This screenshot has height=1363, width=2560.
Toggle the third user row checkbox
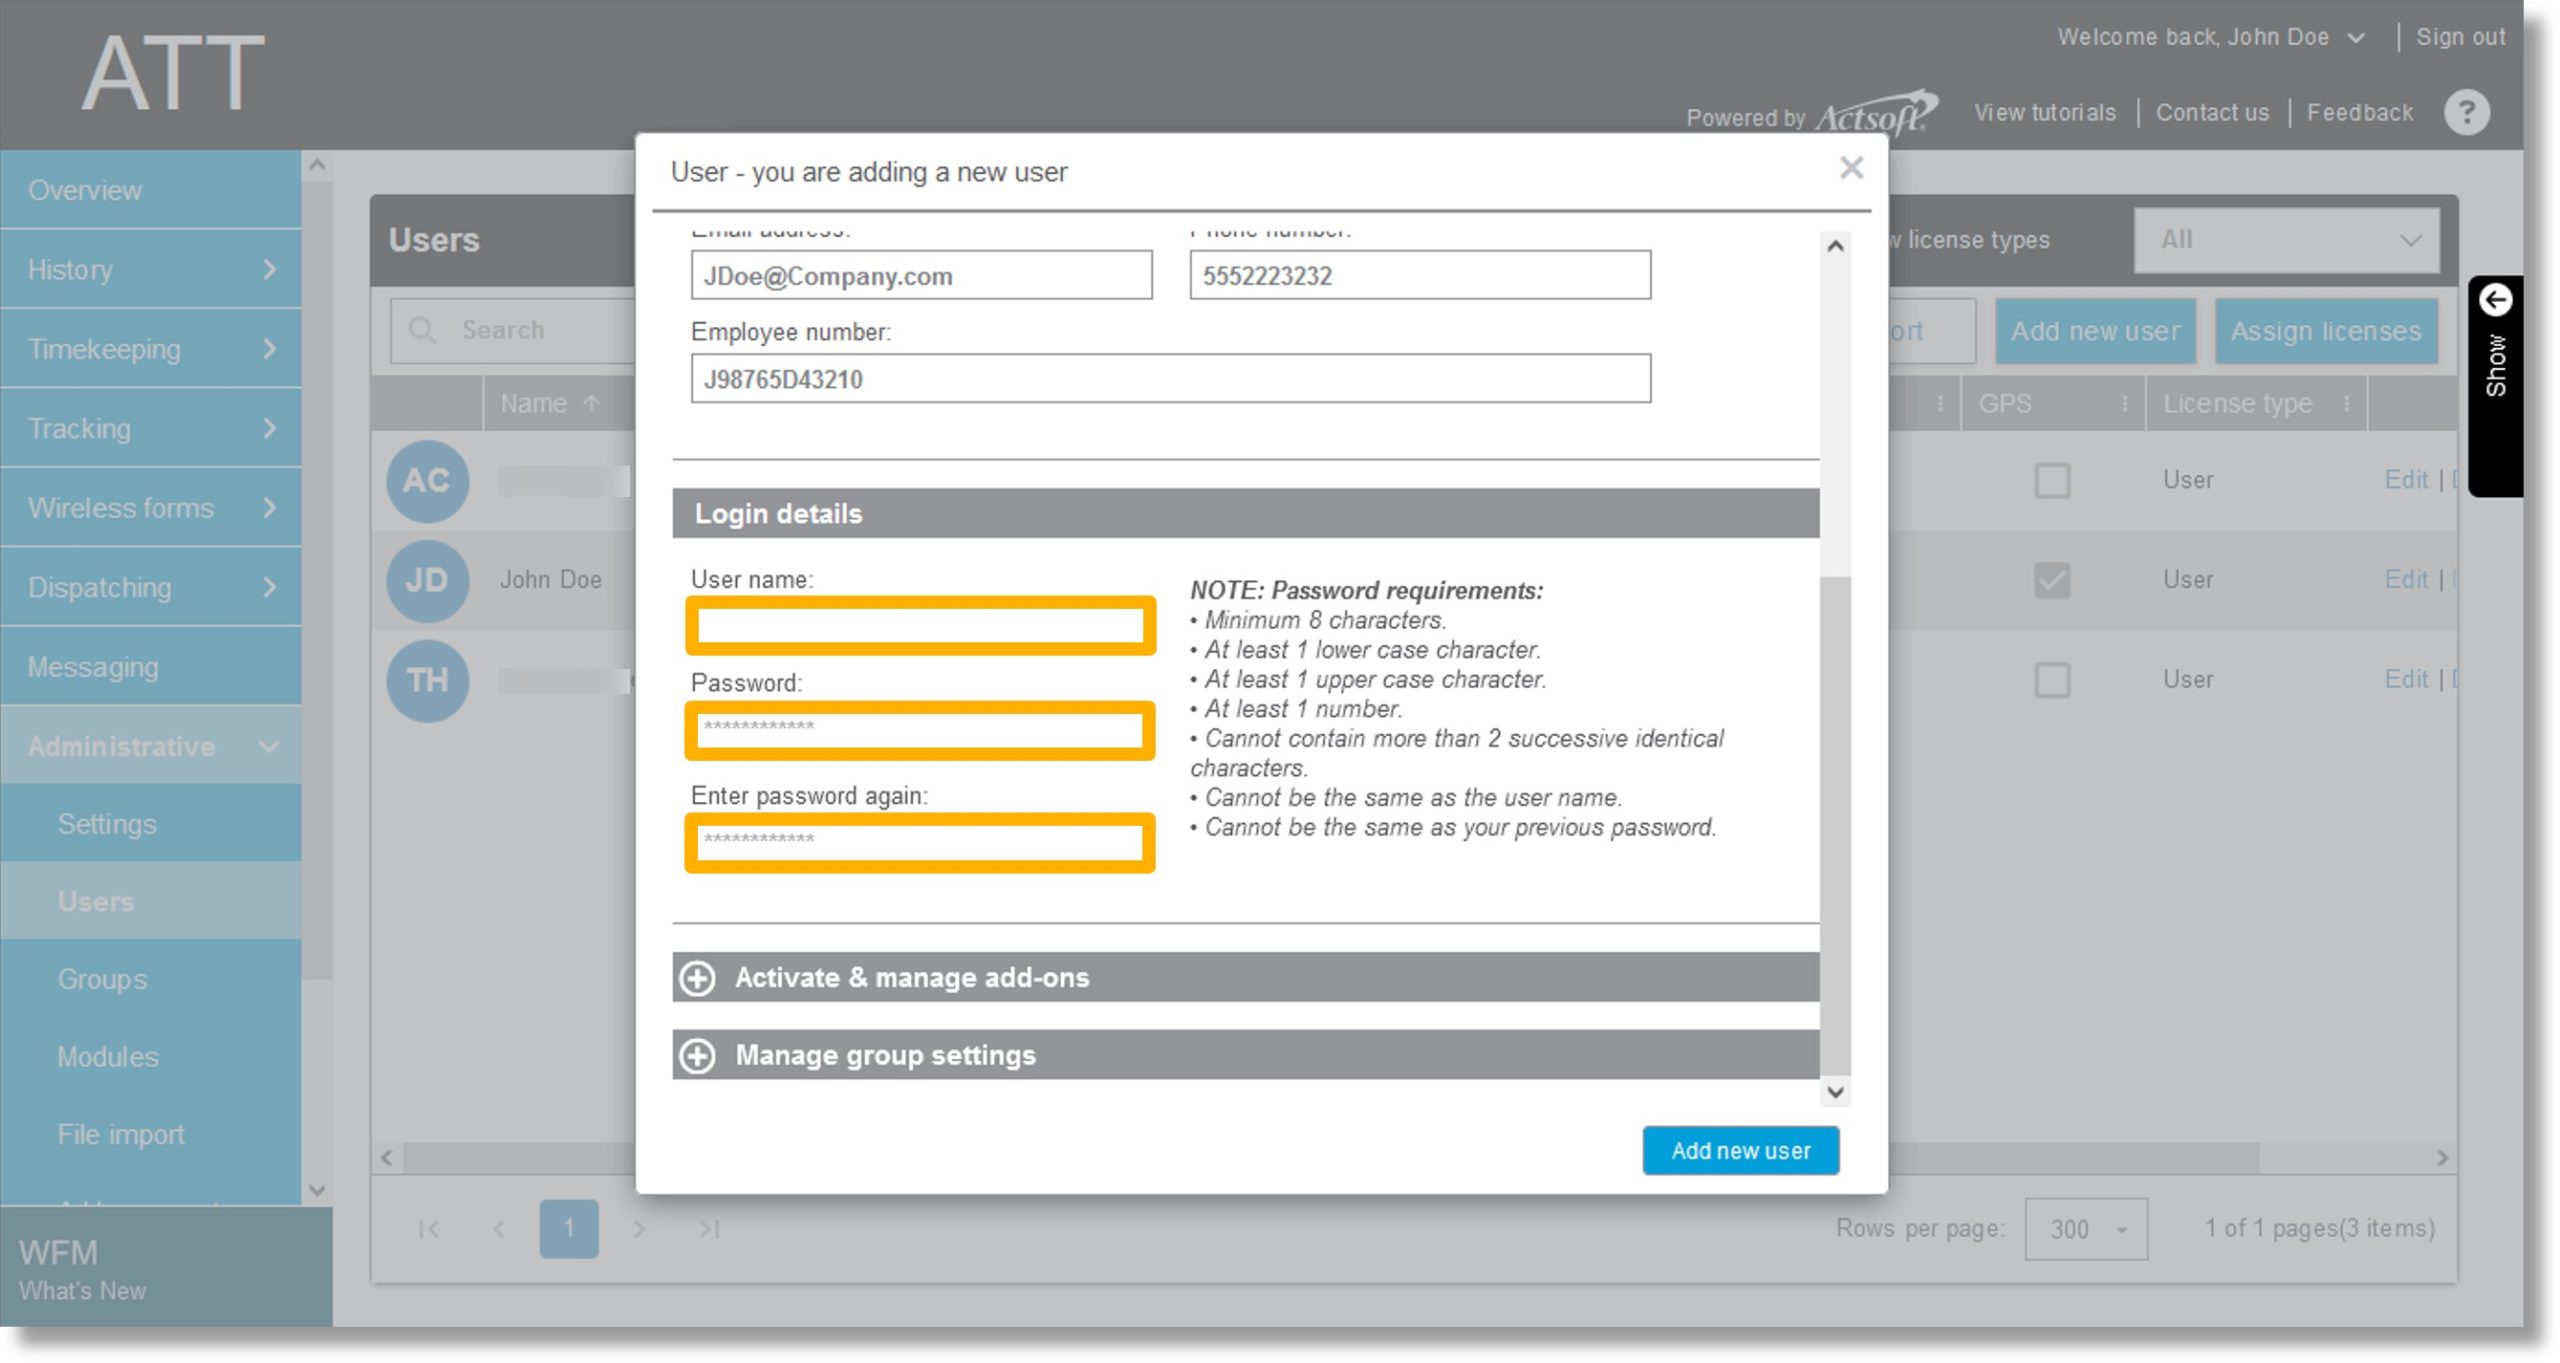click(x=2052, y=681)
